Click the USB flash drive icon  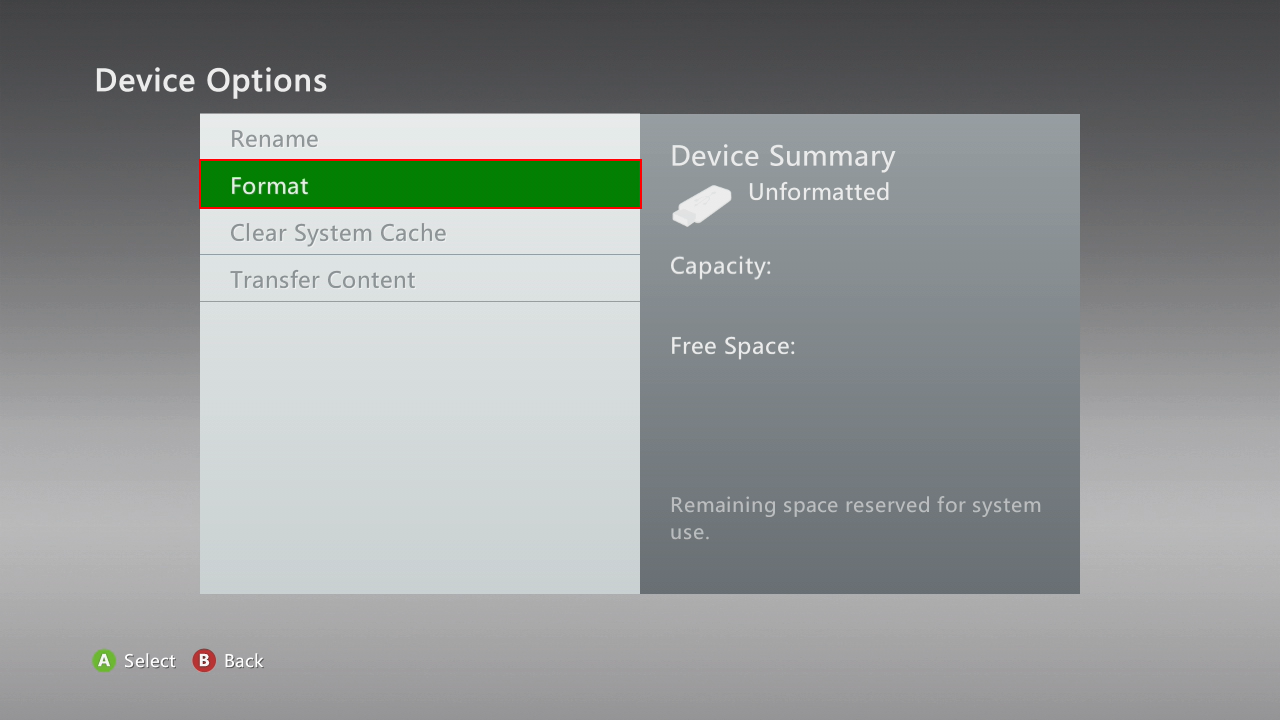(x=701, y=206)
